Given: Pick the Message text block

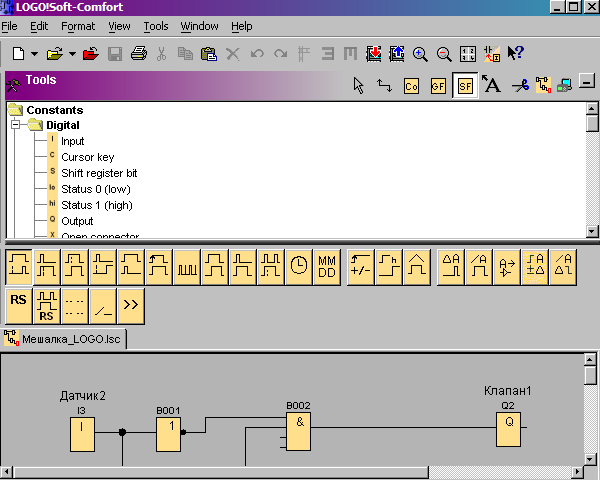Looking at the screenshot, I should (x=75, y=306).
